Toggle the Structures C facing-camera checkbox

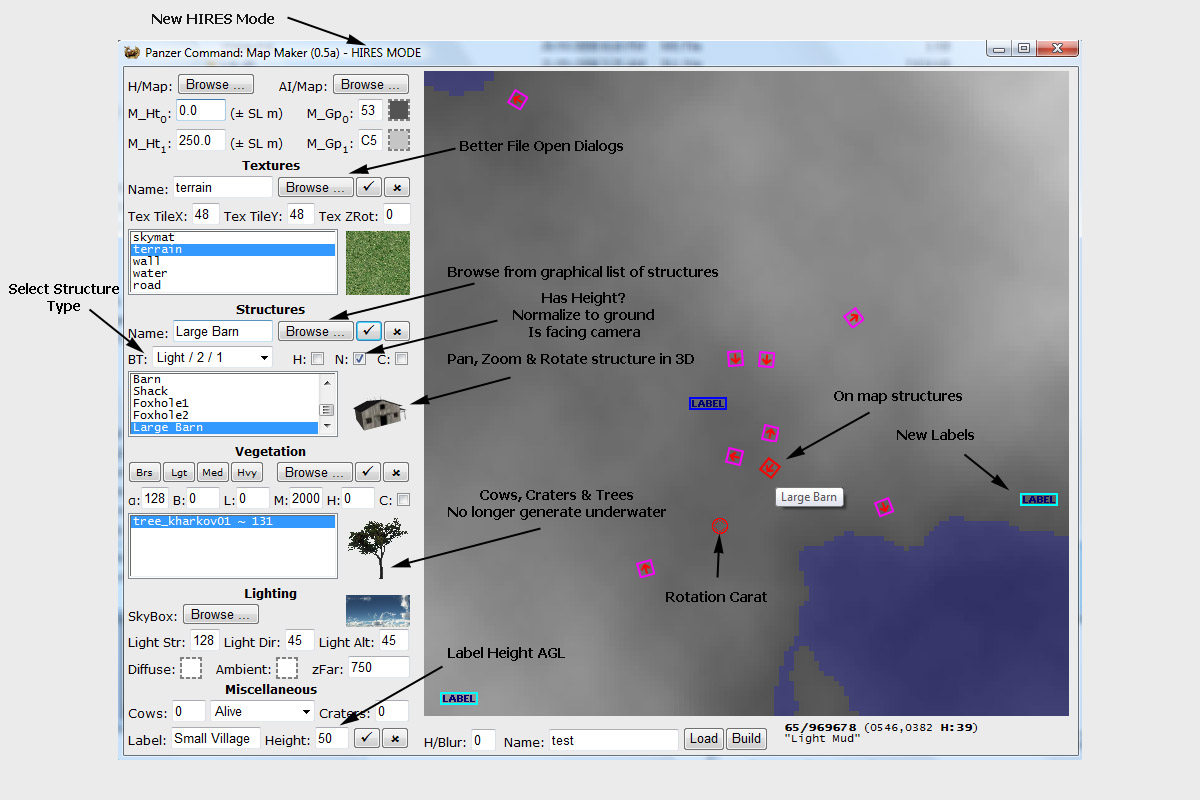pyautogui.click(x=401, y=358)
